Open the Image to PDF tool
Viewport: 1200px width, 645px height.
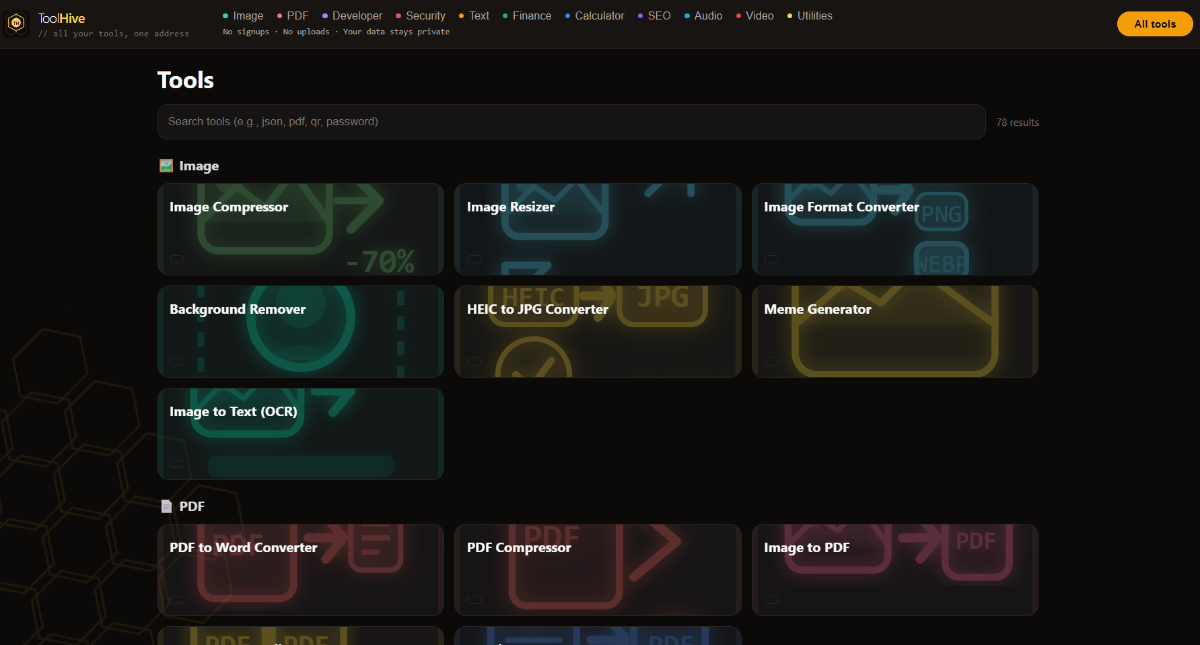point(894,569)
